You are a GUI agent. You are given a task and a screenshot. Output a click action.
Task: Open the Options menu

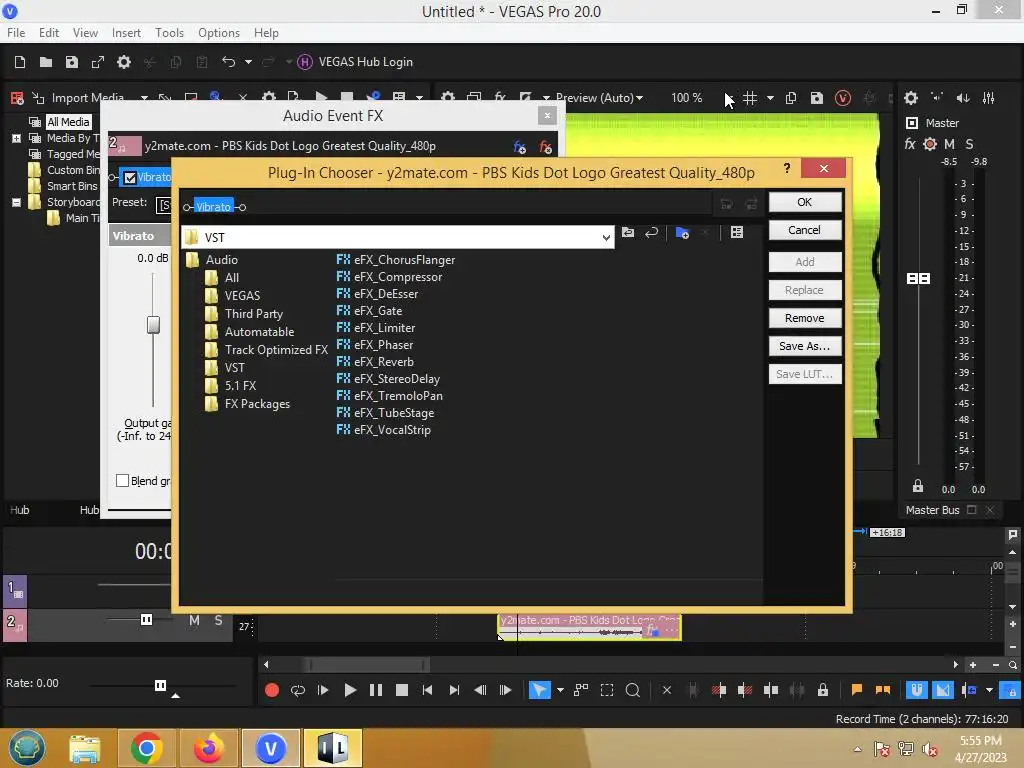point(219,33)
